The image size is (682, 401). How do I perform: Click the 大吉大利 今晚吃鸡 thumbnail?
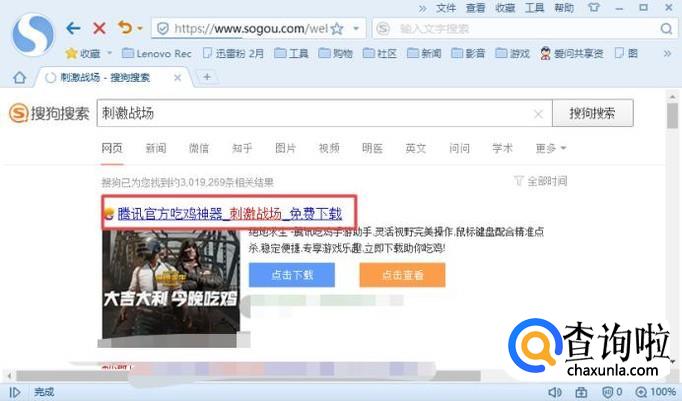click(171, 285)
